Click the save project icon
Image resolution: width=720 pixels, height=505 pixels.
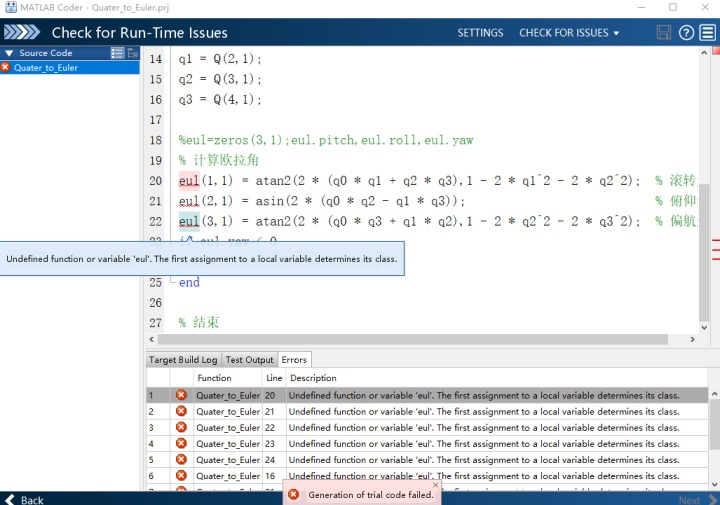pyautogui.click(x=664, y=33)
